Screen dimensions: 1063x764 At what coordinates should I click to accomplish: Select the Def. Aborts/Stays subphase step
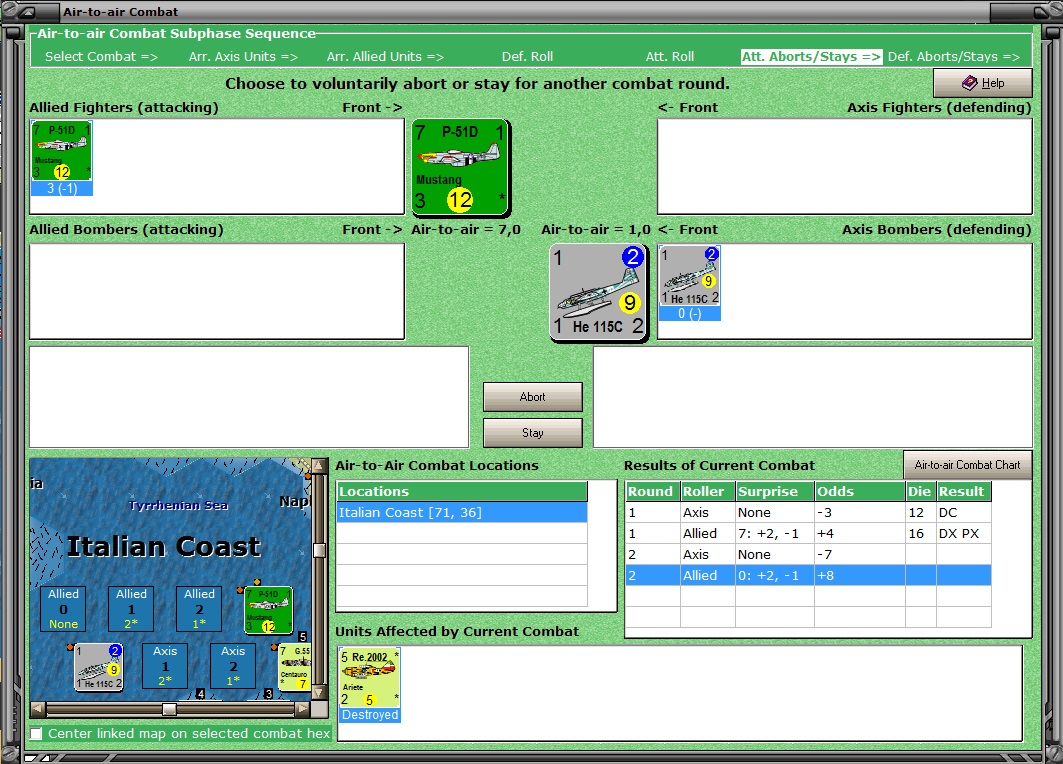click(954, 57)
